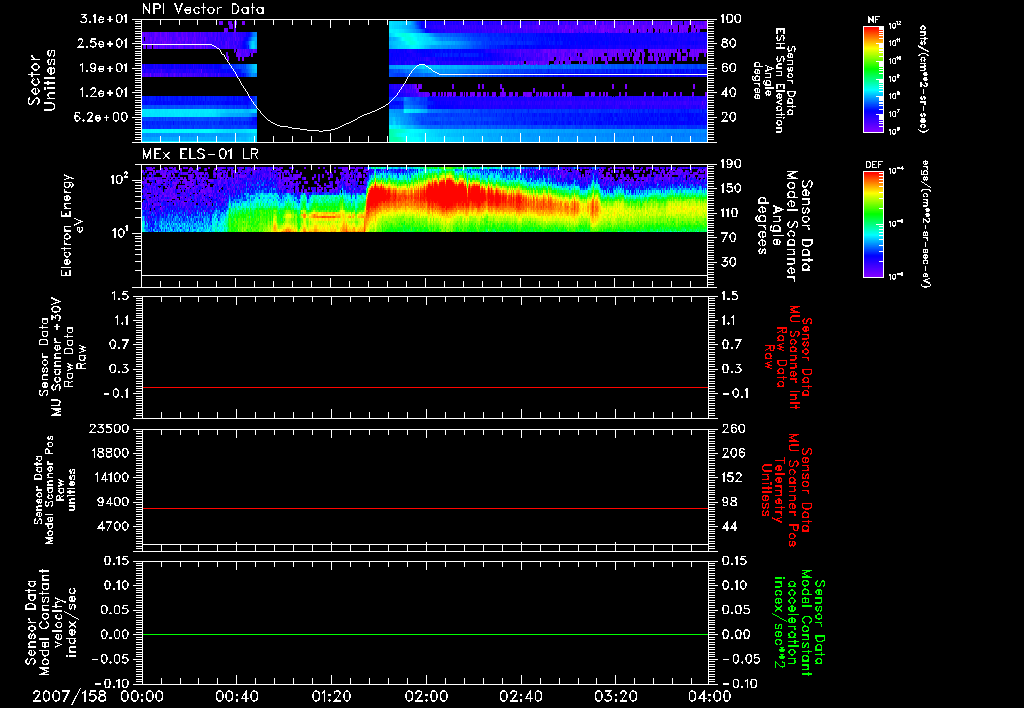Click the "NPI Vector Data" panel title
Viewport: 1024px width, 708px height.
pos(203,9)
